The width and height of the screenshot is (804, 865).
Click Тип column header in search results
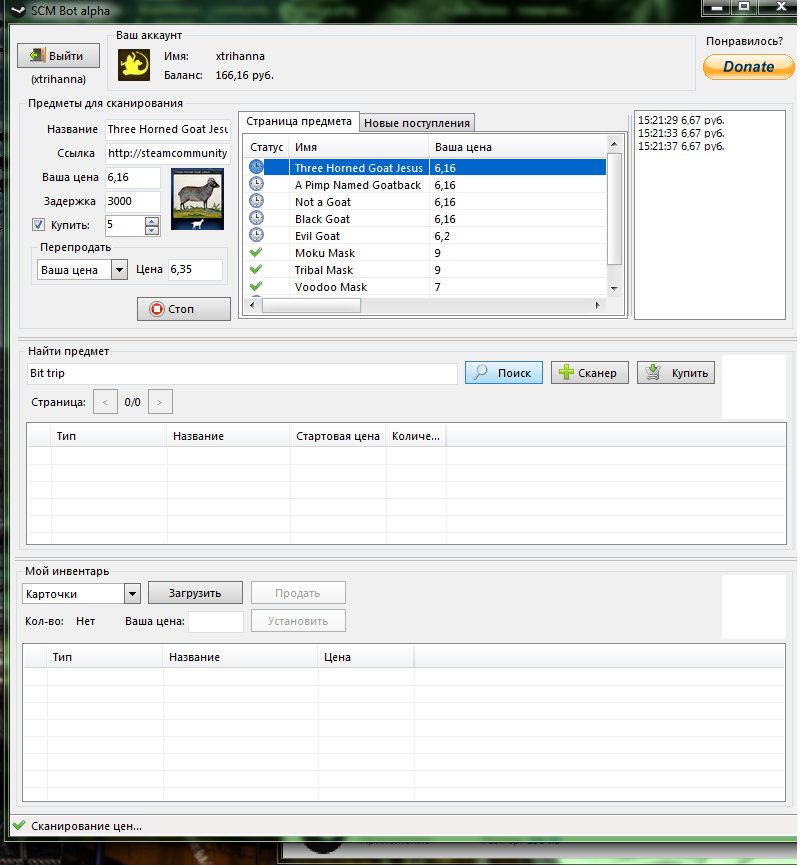coord(109,436)
